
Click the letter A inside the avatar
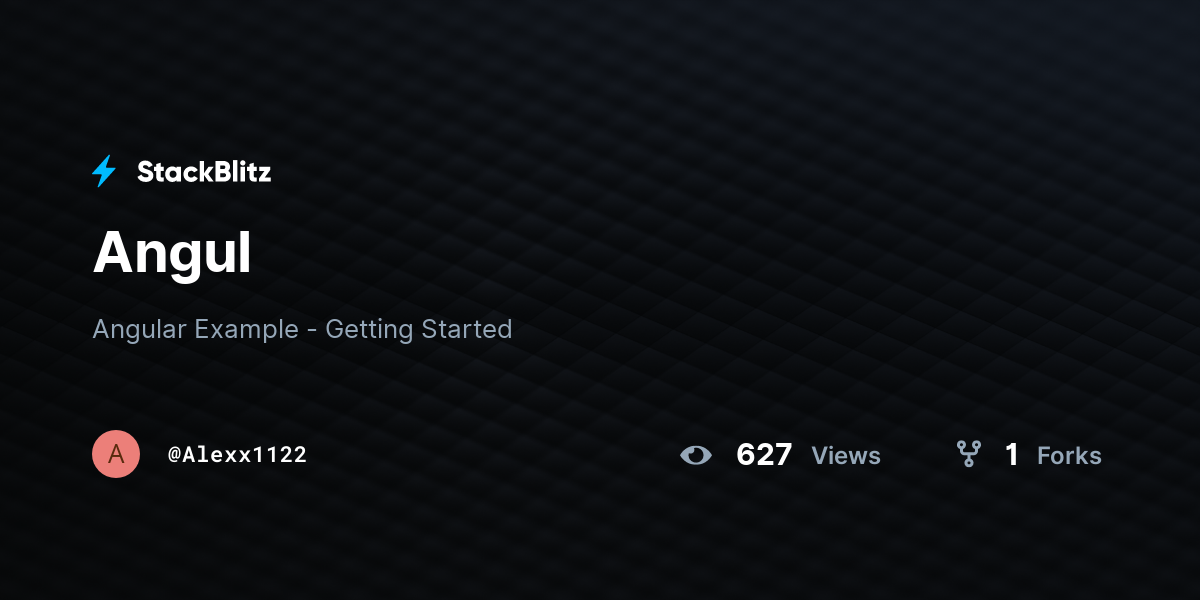coord(116,454)
